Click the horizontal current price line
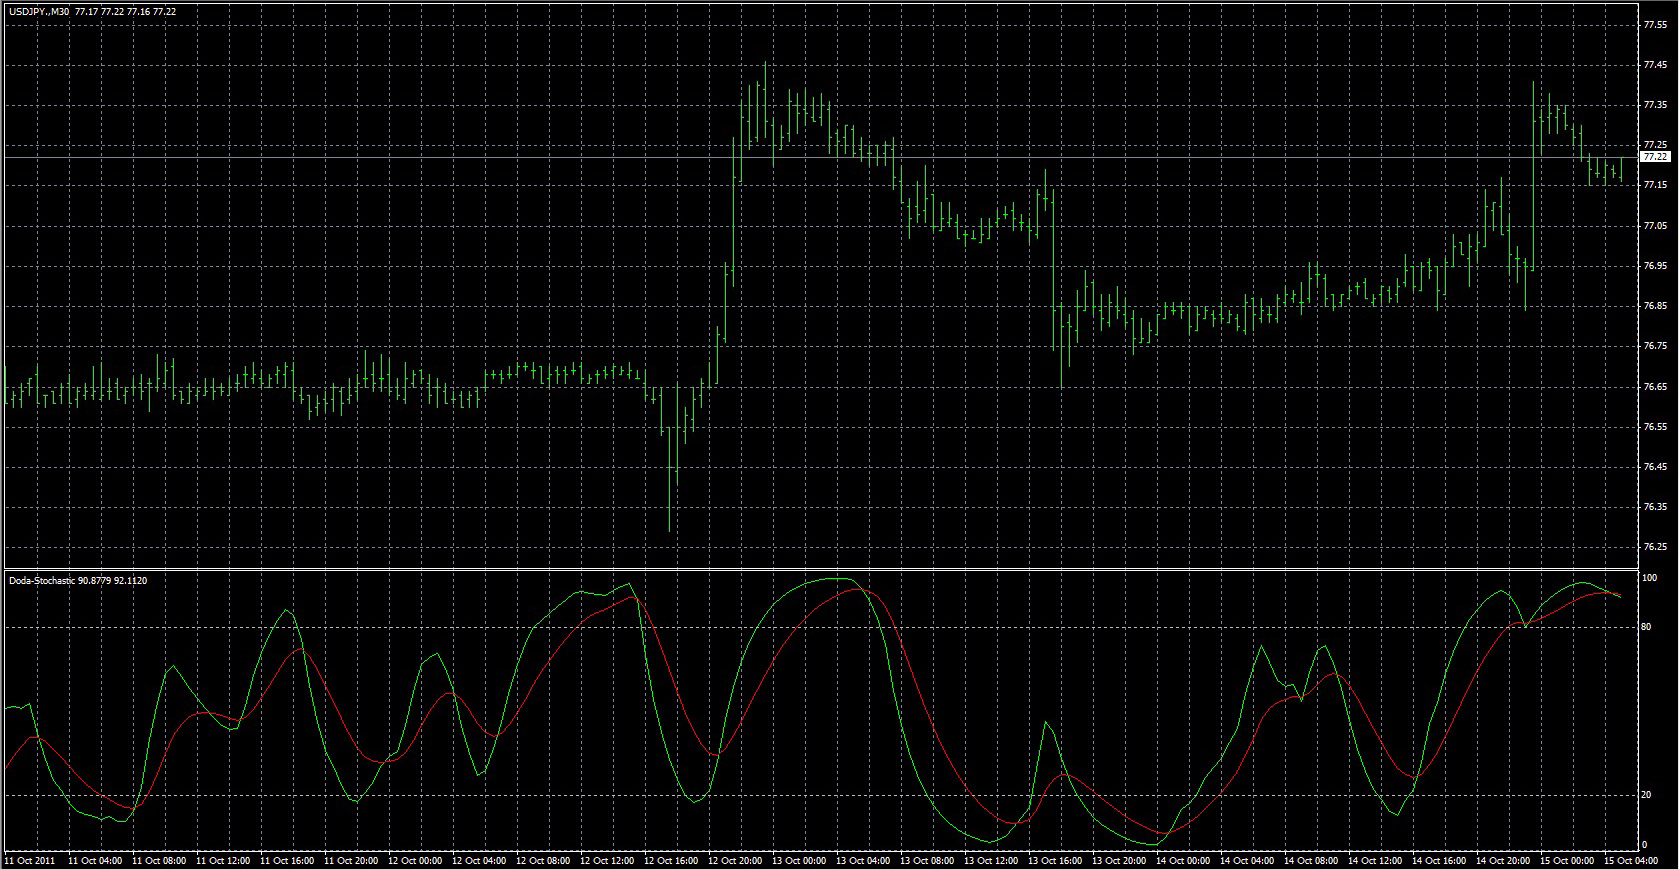This screenshot has width=1680, height=869. pos(820,158)
